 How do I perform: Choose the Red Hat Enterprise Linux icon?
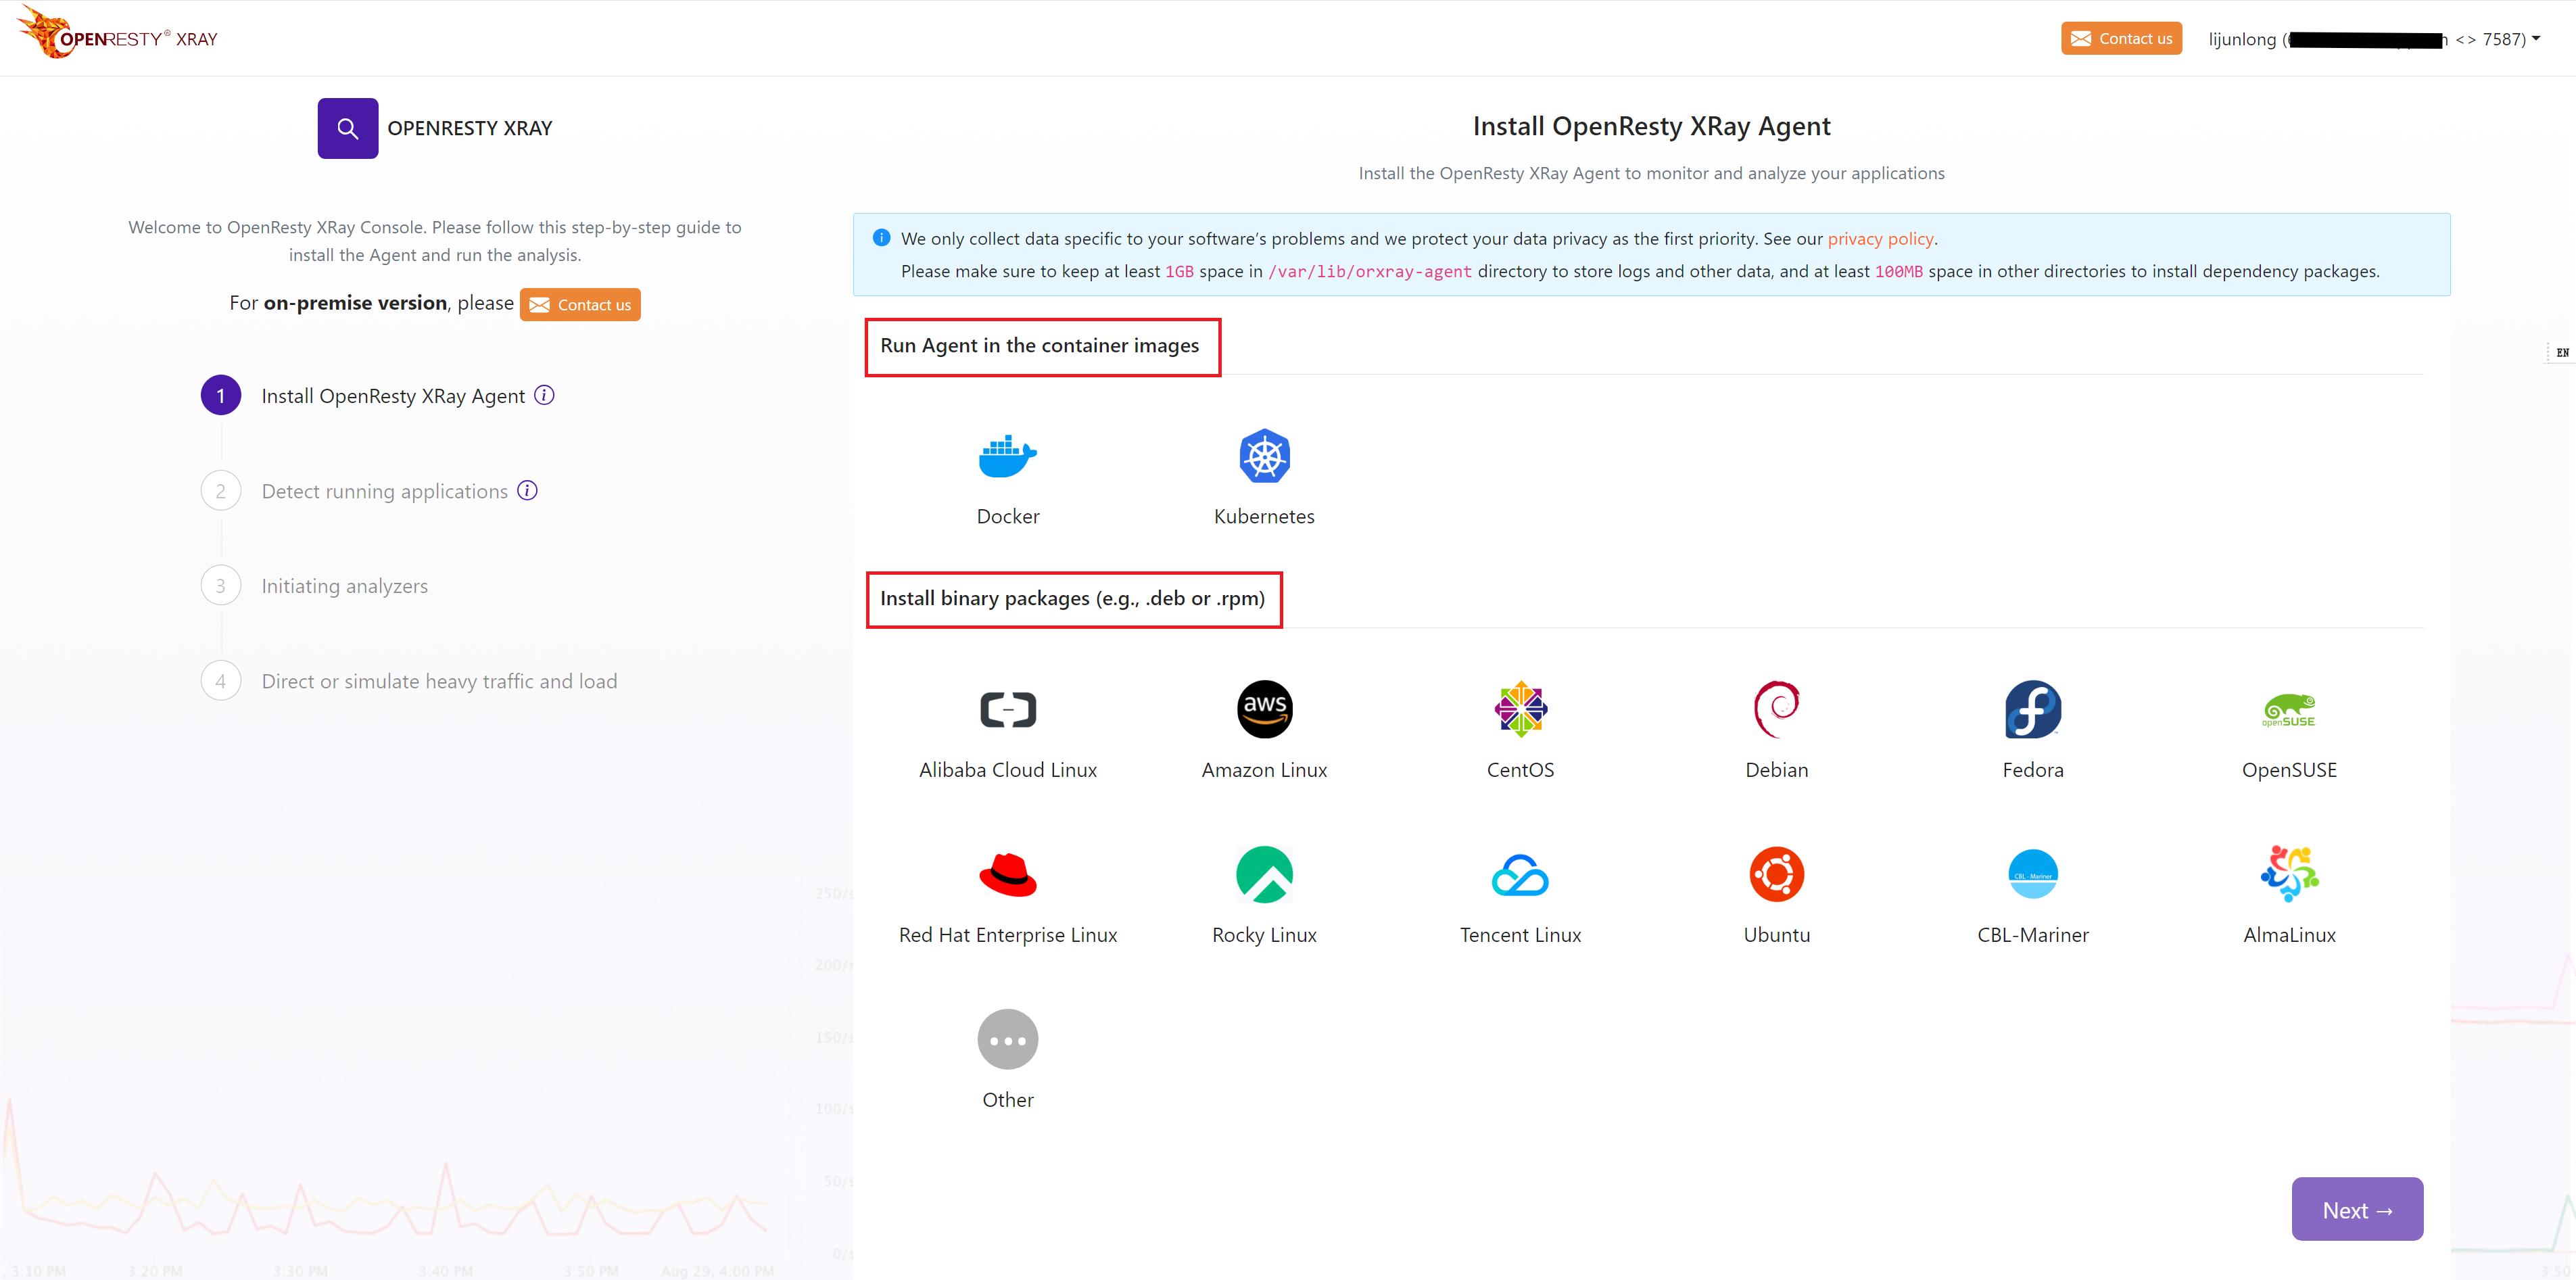(x=1007, y=875)
